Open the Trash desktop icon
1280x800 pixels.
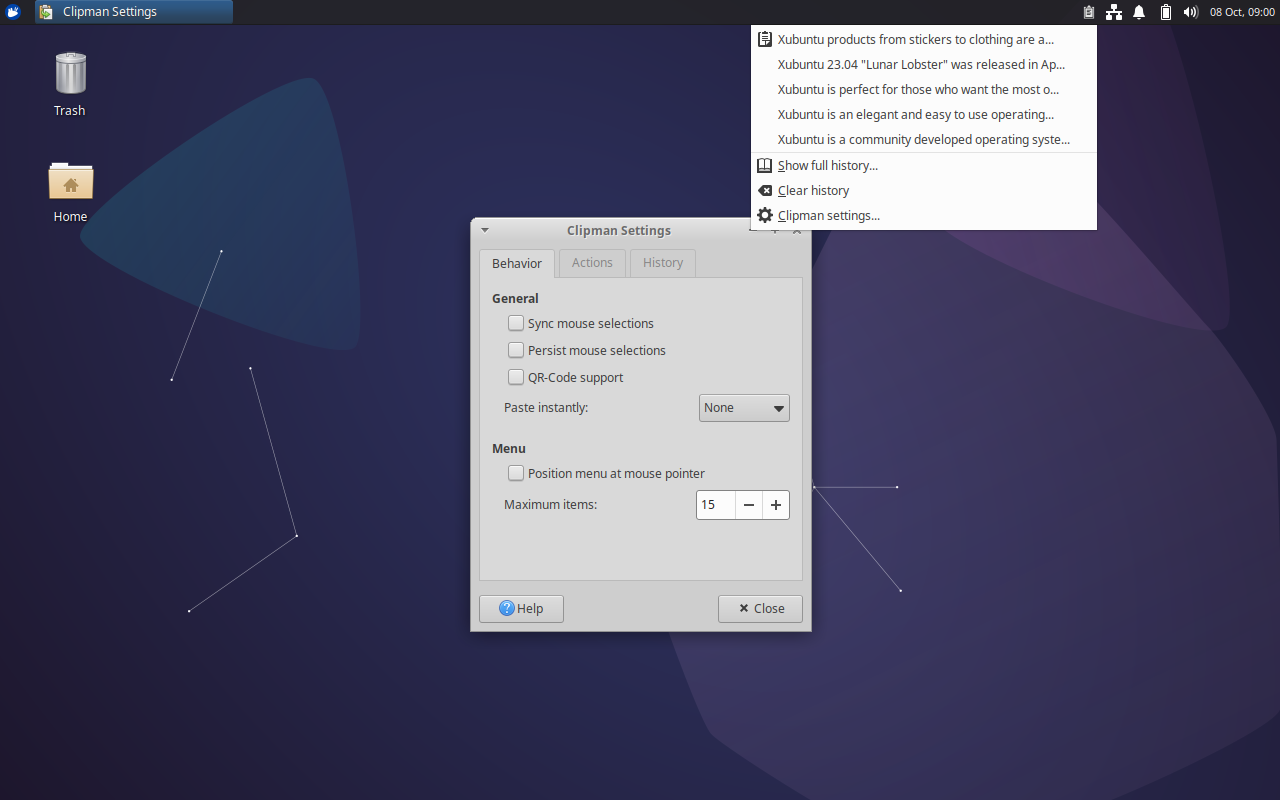pyautogui.click(x=70, y=84)
